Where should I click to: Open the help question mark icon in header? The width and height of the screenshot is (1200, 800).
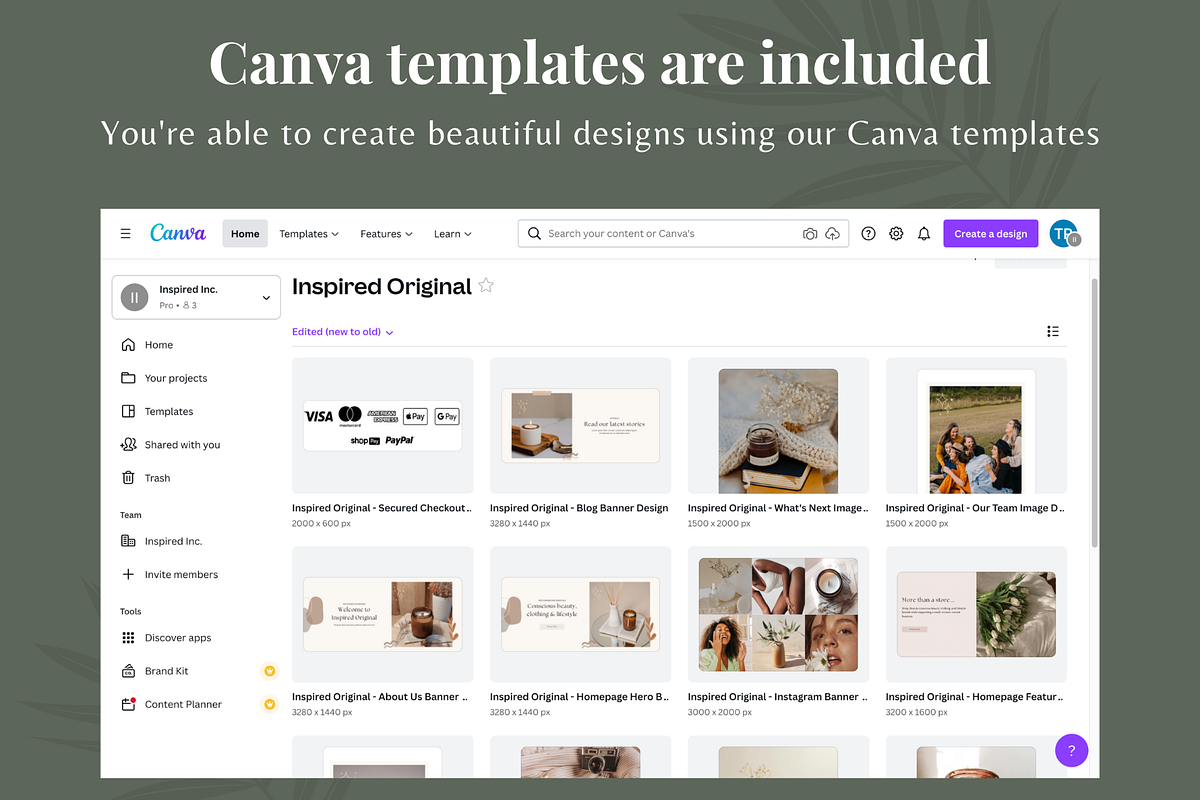click(868, 234)
